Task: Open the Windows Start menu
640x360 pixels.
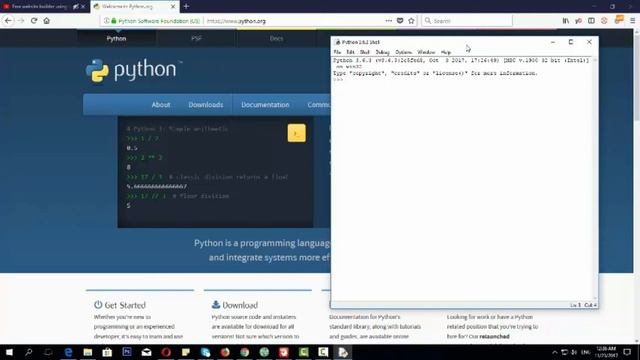Action: [9, 352]
